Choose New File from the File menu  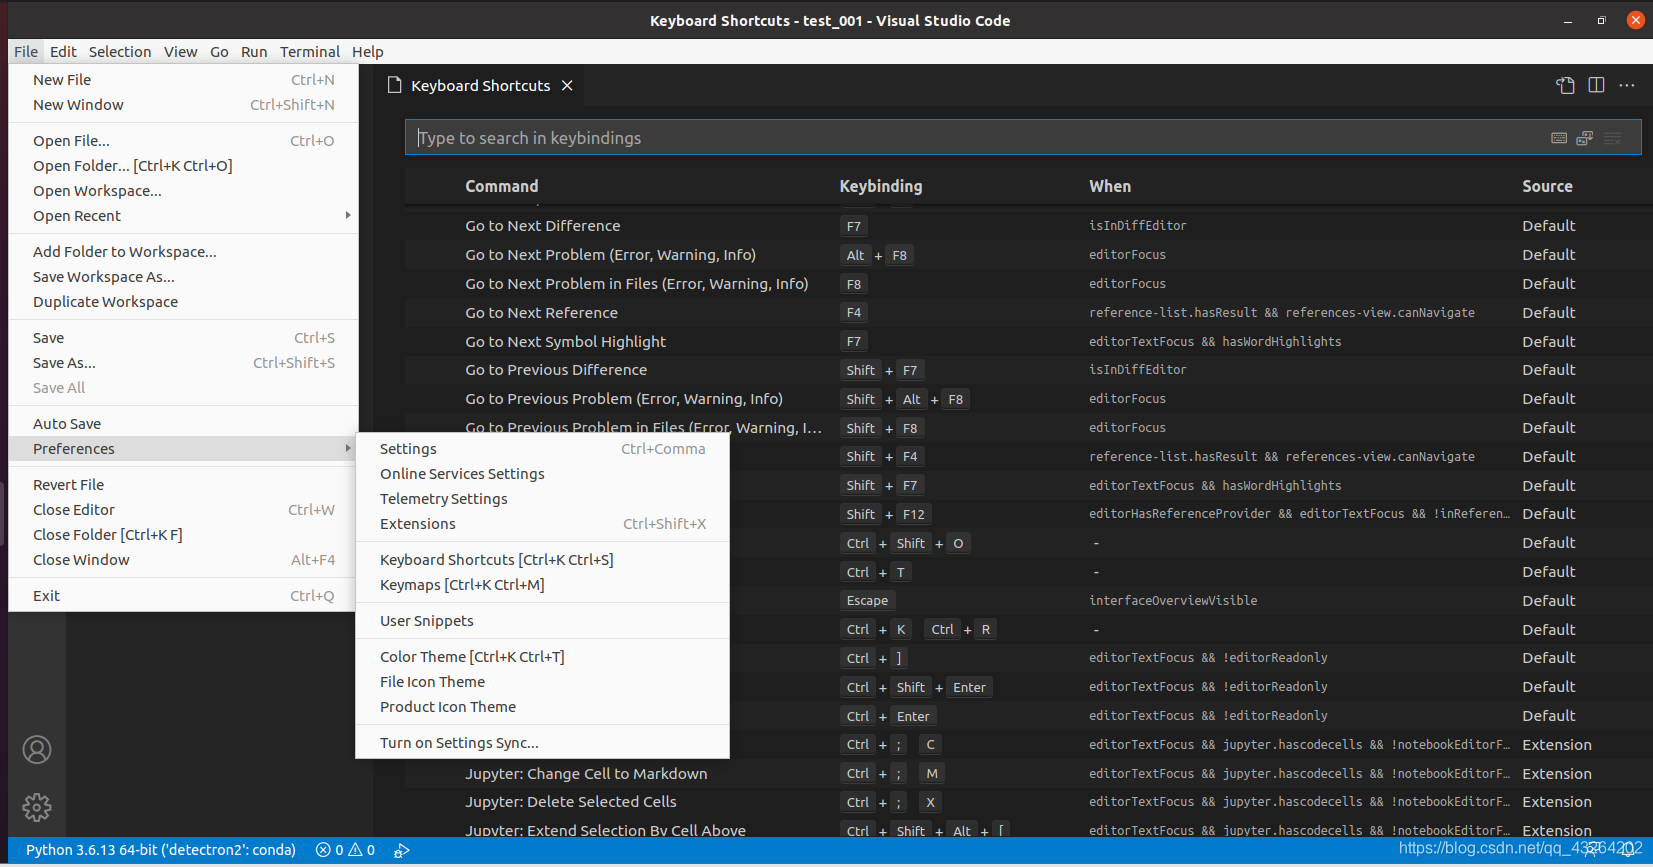click(183, 80)
